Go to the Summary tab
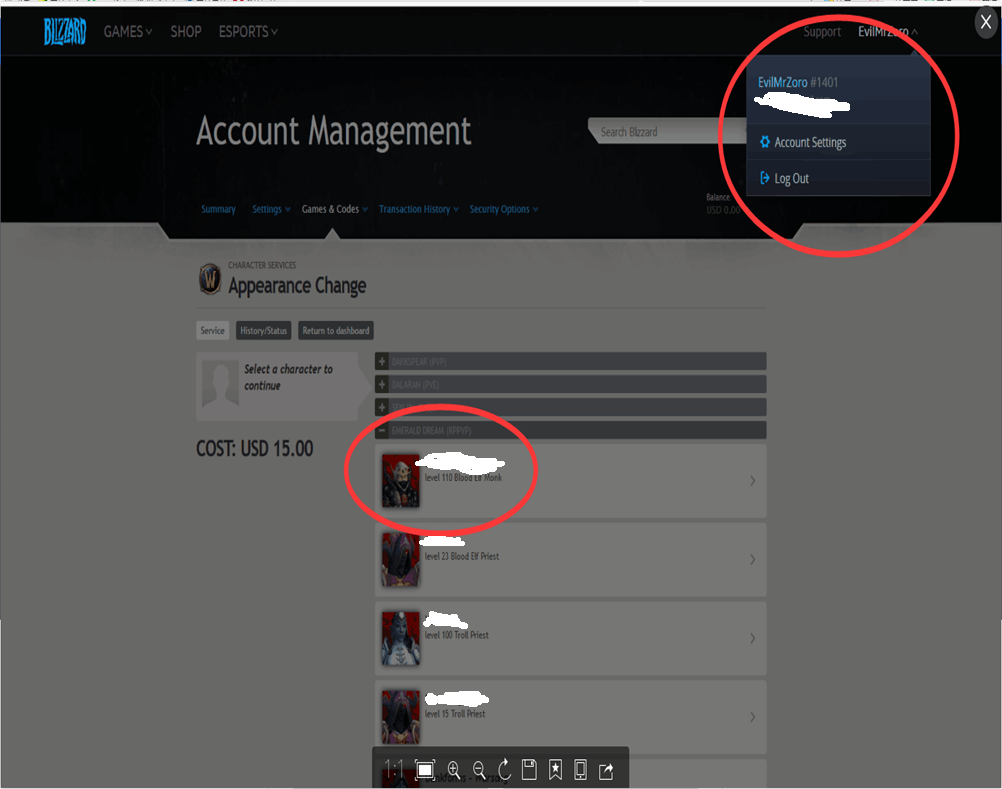Screen dimensions: 1002x789 click(218, 209)
